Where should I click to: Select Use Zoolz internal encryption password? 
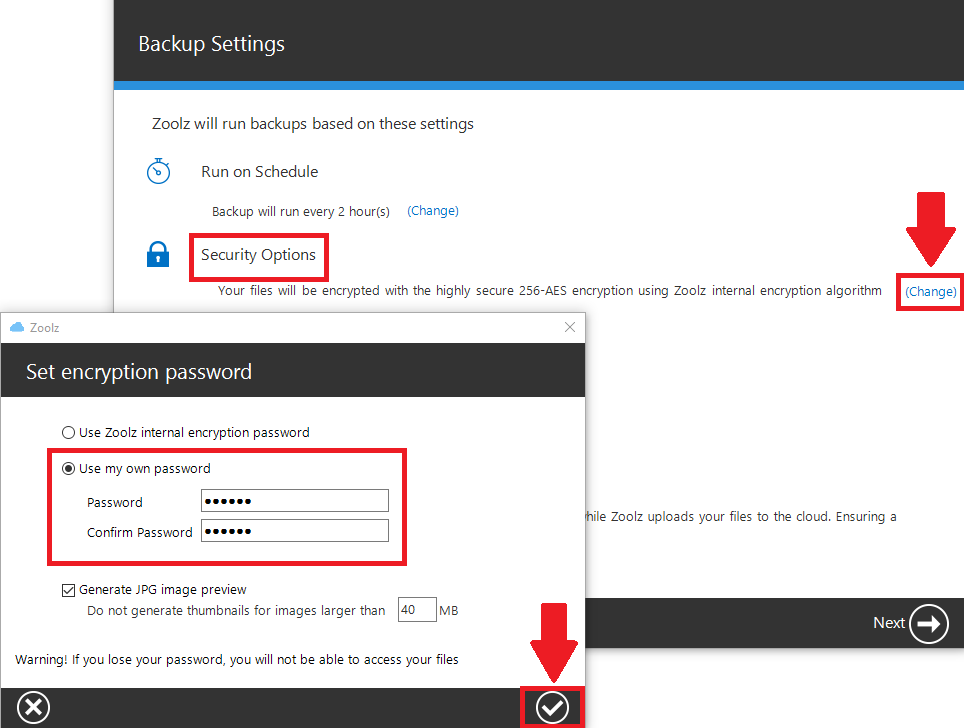click(x=68, y=432)
